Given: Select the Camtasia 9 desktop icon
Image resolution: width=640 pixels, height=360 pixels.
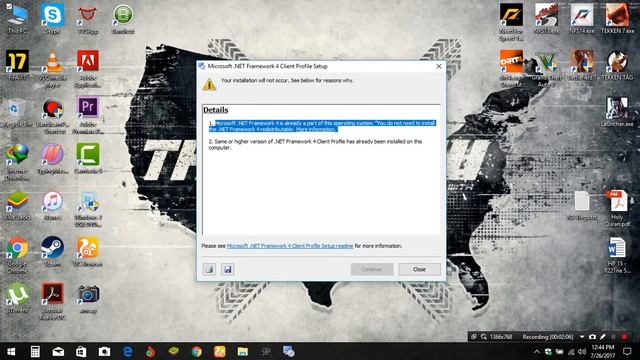Looking at the screenshot, I should [x=88, y=158].
